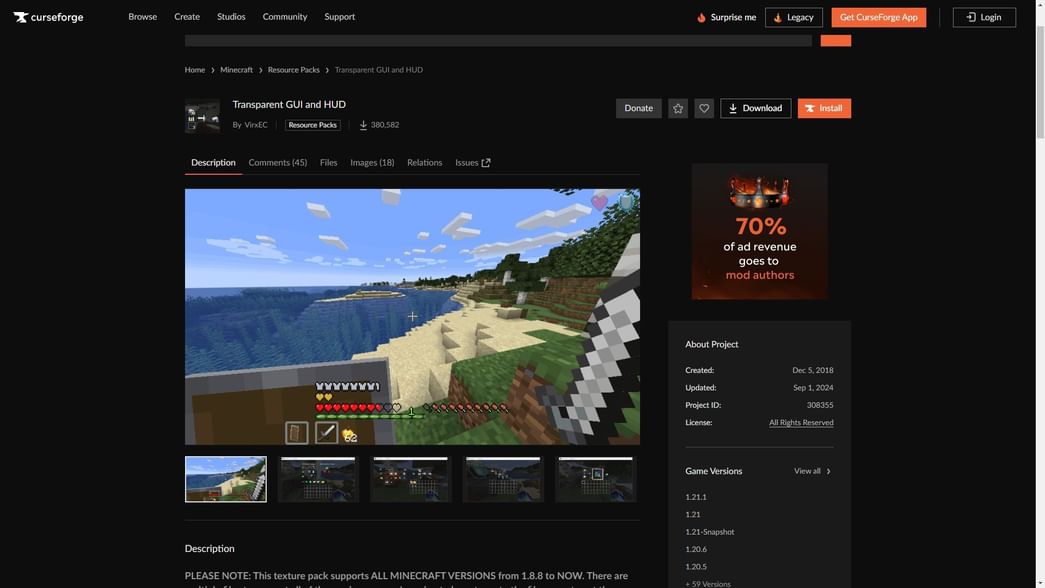Viewport: 1045px width, 588px height.
Task: Click the download icon inside the Download button
Action: (734, 108)
